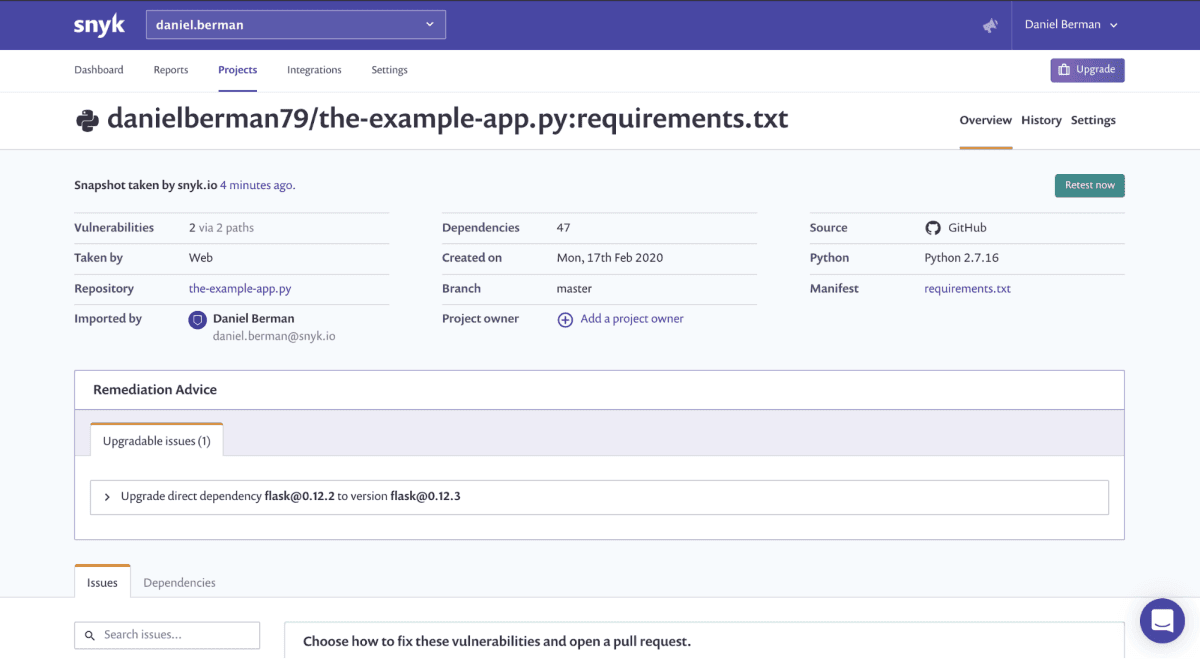Click the 2 via 2 paths value

[221, 228]
